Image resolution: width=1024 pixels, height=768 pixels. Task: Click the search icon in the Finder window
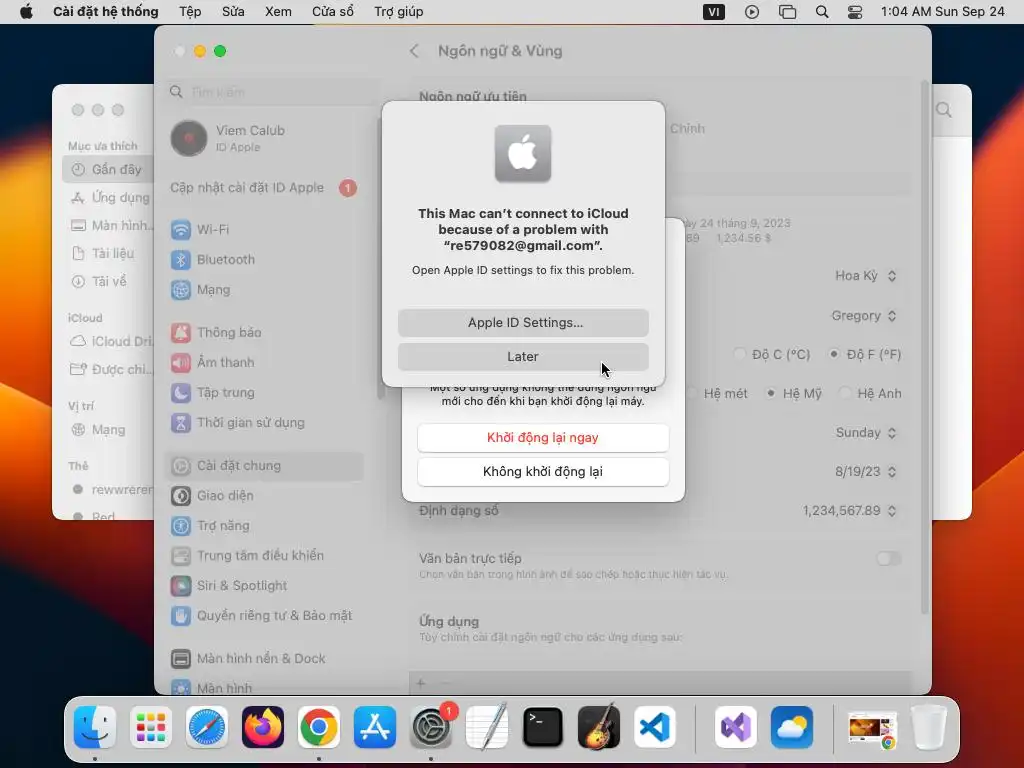pyautogui.click(x=944, y=110)
